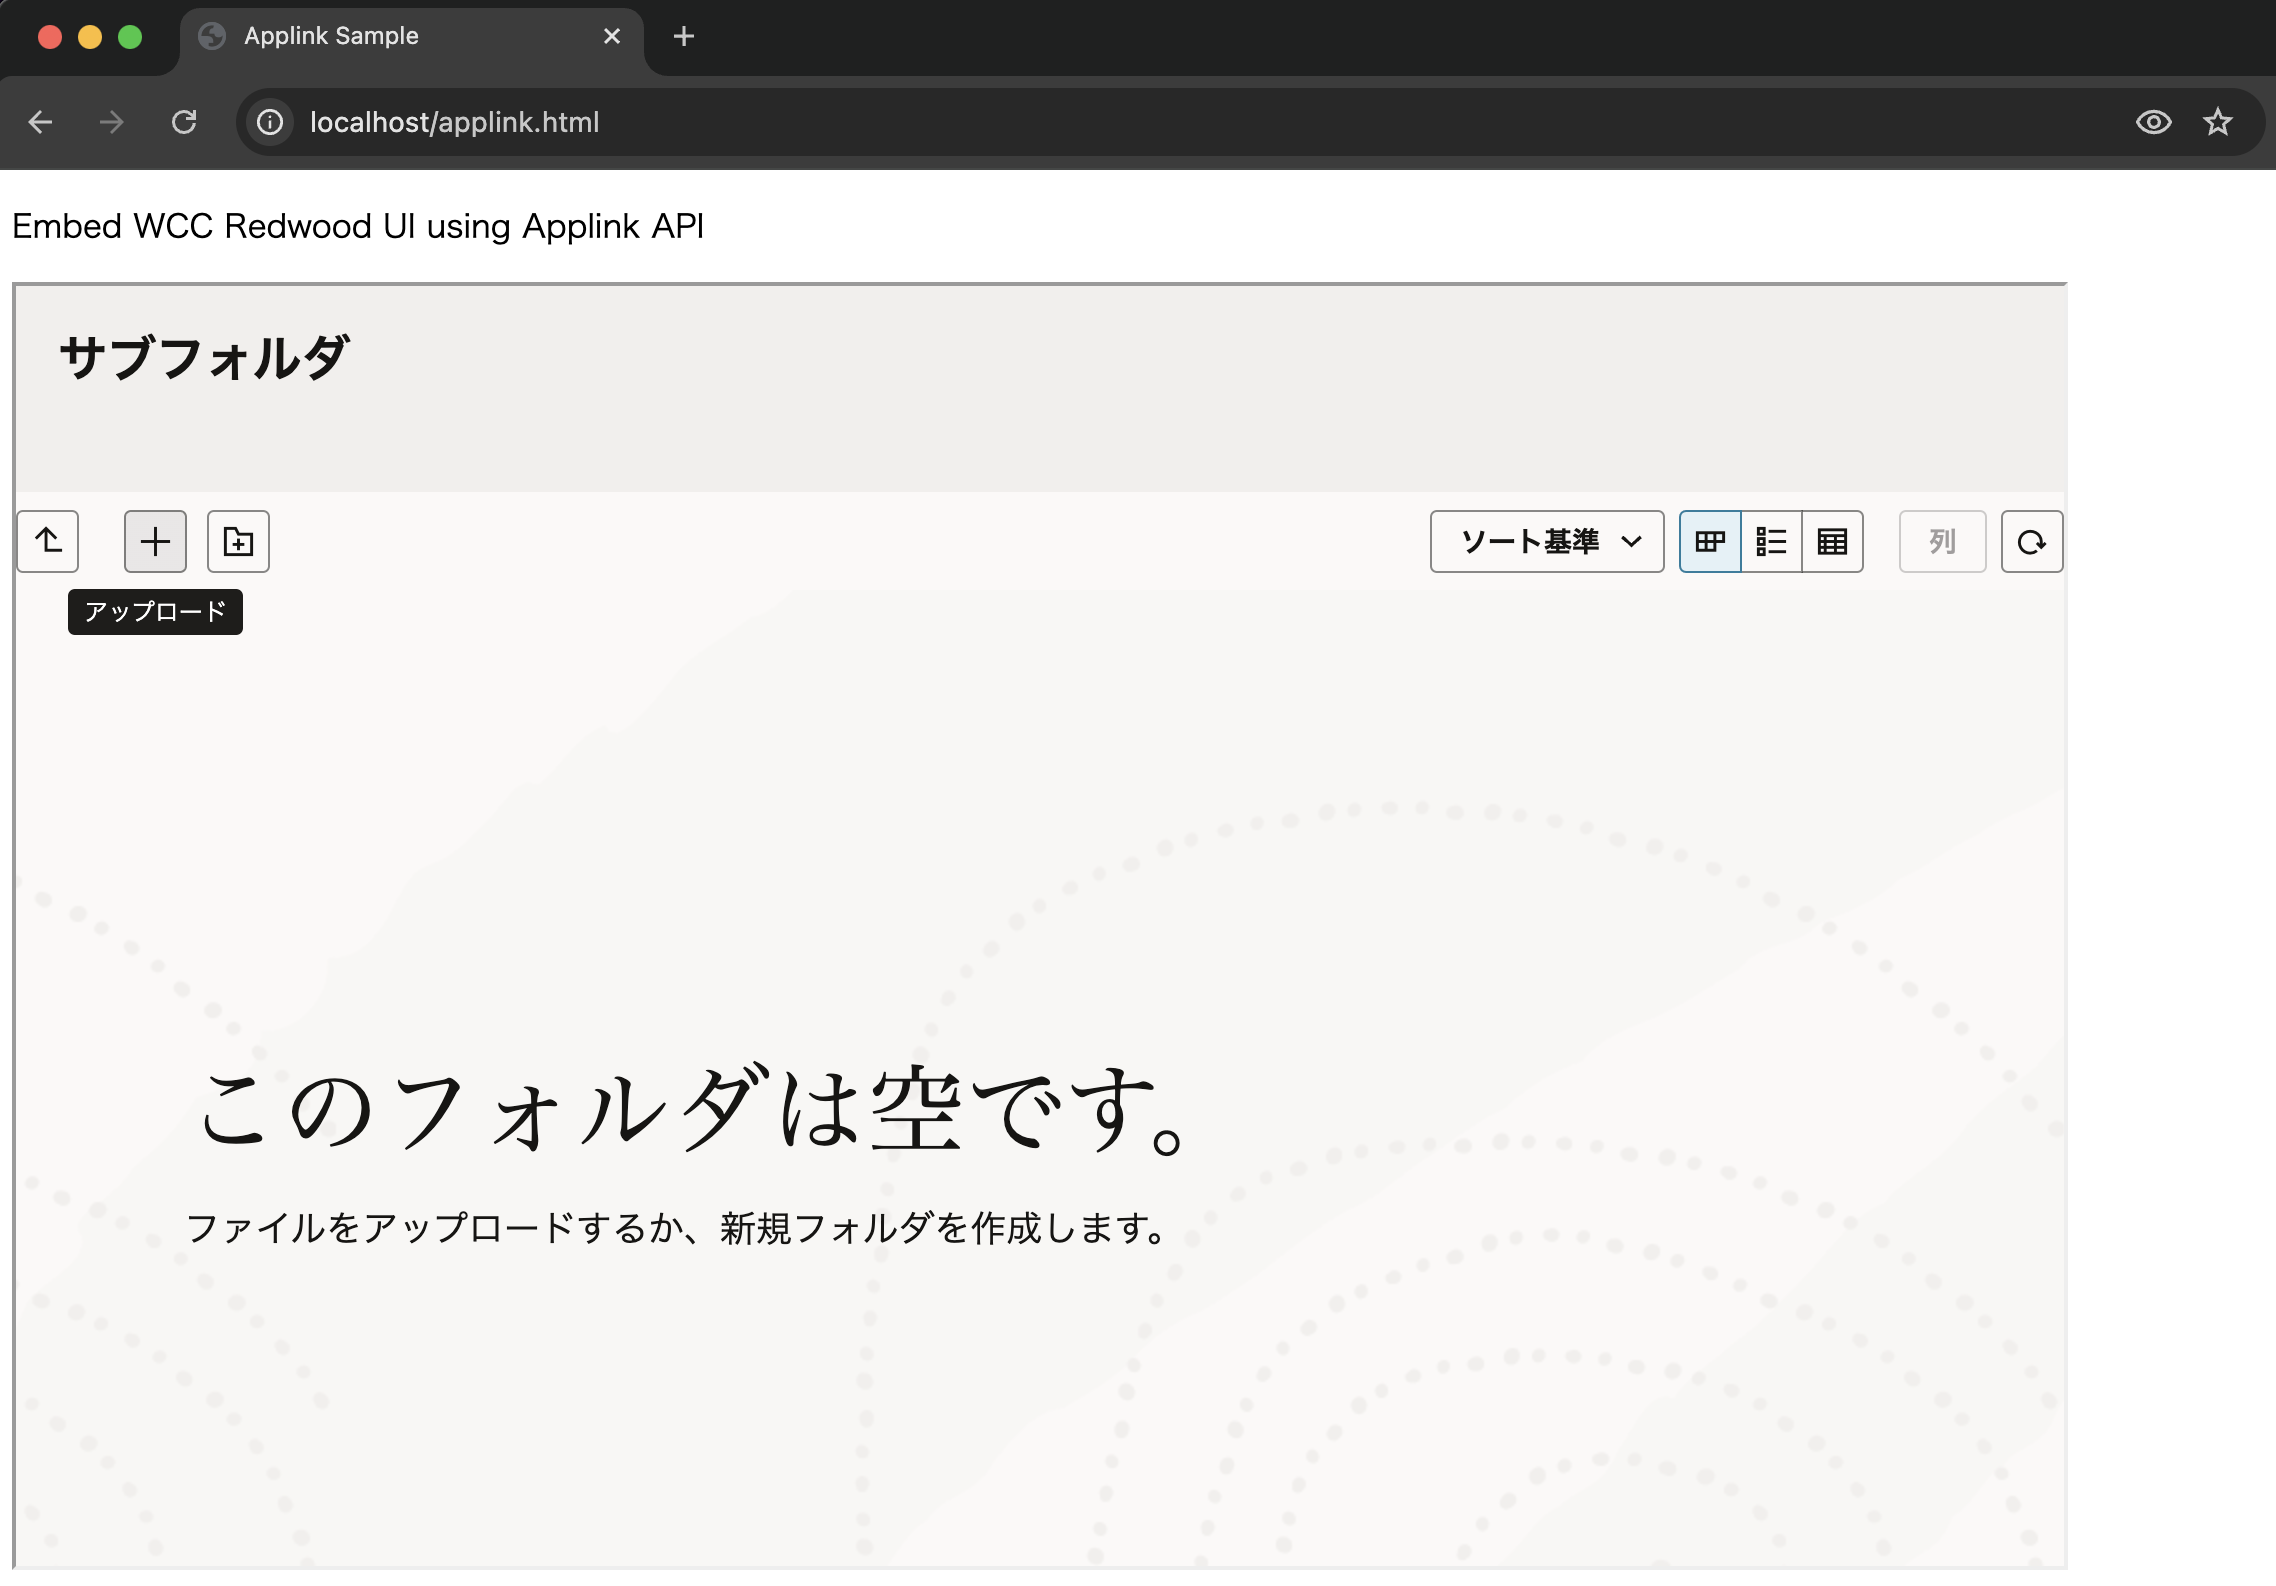Navigate back using the browser arrow
This screenshot has width=2276, height=1586.
pos(40,122)
